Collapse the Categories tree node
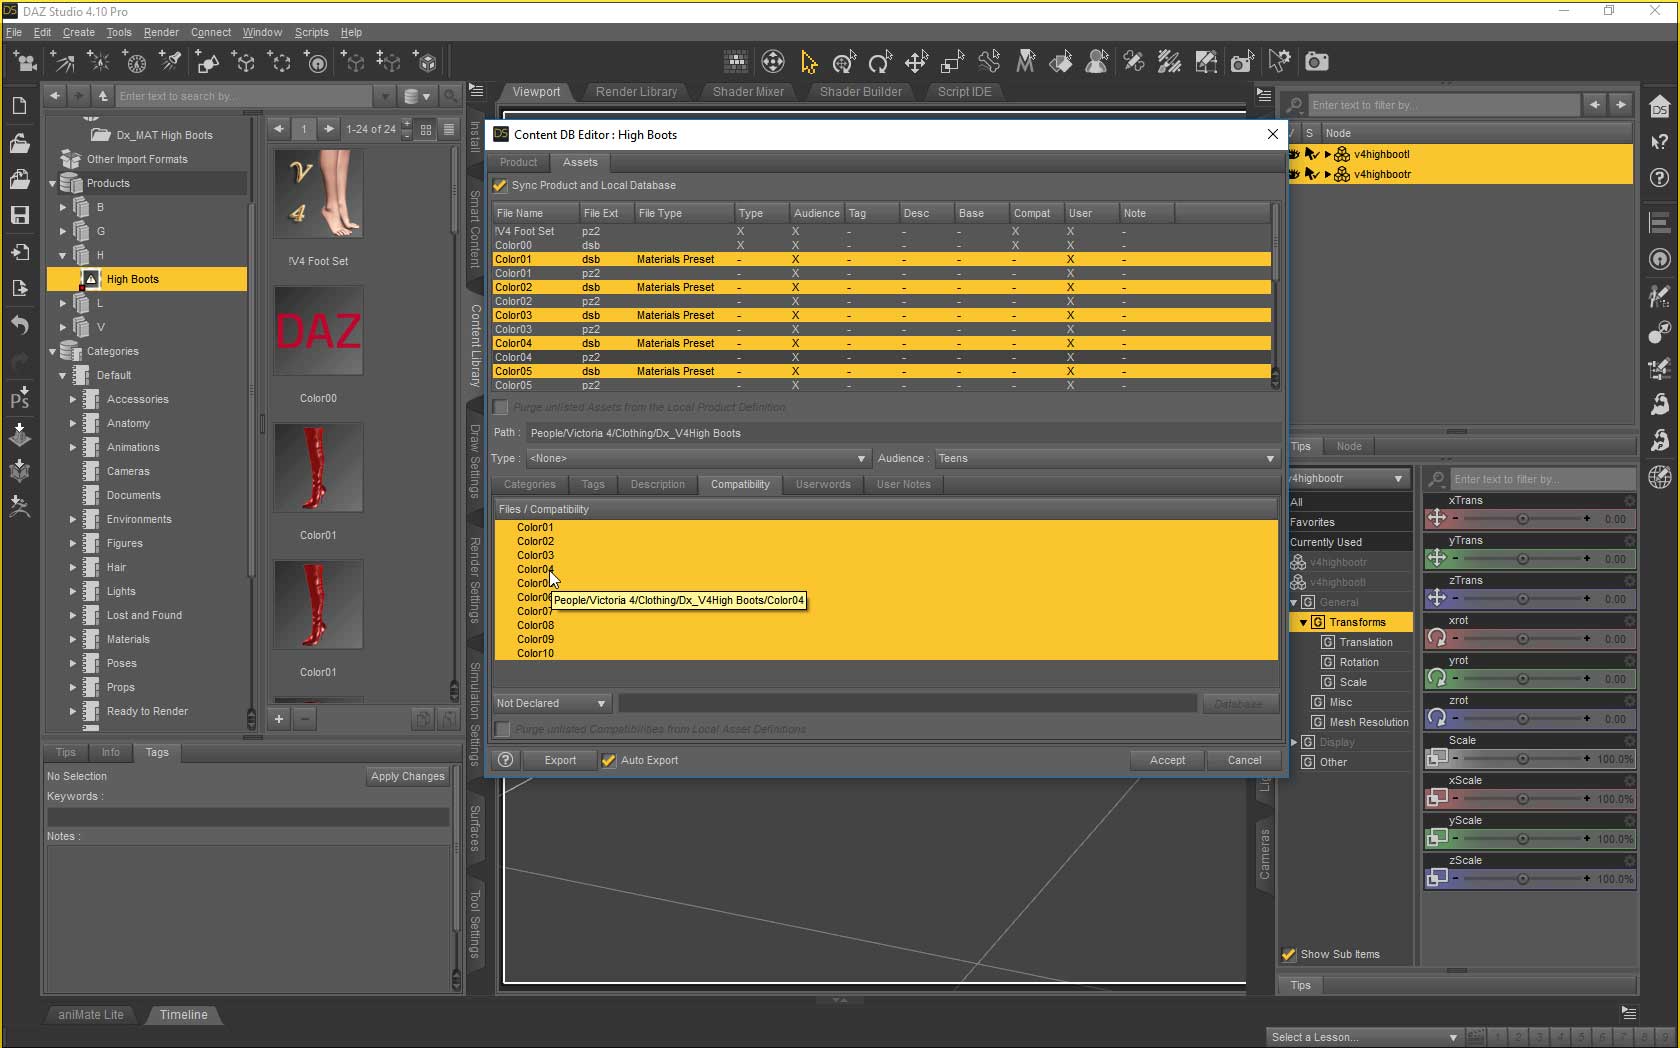 point(53,352)
